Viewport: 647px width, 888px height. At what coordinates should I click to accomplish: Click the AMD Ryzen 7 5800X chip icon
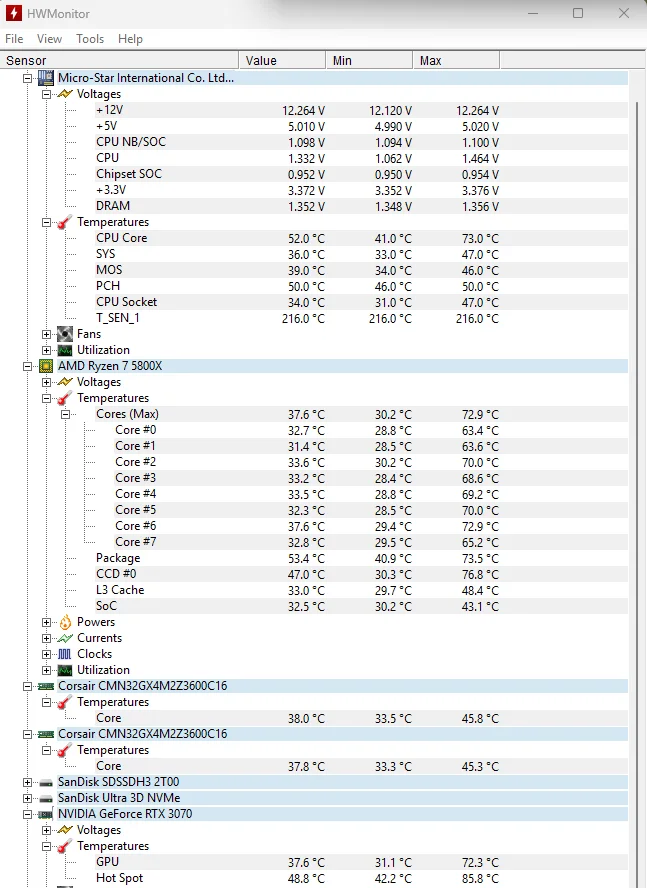46,366
